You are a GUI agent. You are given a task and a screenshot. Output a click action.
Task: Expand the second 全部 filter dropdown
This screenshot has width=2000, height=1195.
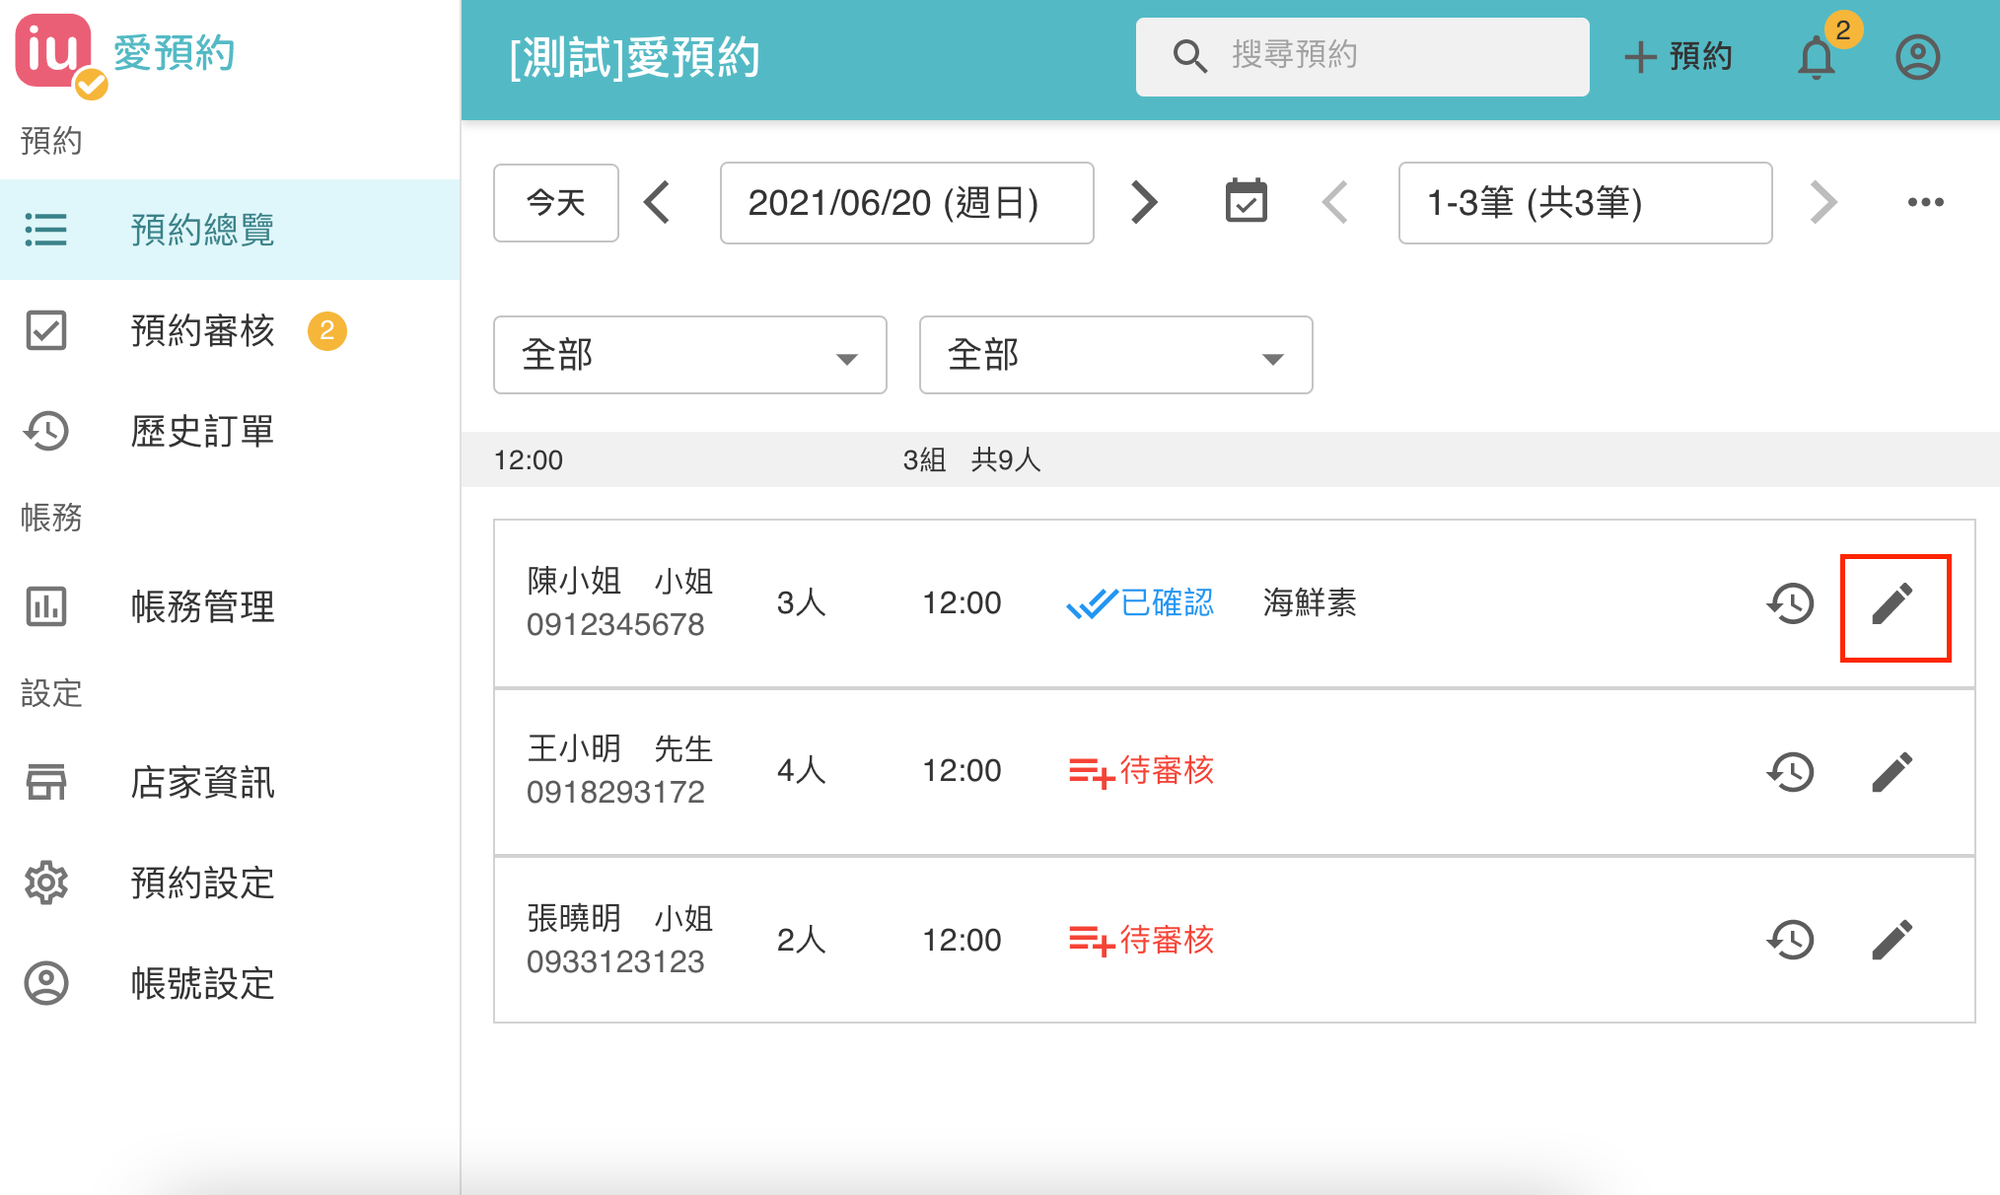pyautogui.click(x=1115, y=355)
